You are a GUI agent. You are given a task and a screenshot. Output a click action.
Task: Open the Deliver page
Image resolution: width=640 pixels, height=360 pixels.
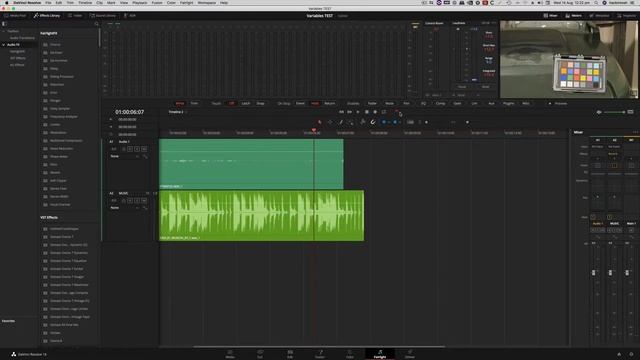pos(410,354)
